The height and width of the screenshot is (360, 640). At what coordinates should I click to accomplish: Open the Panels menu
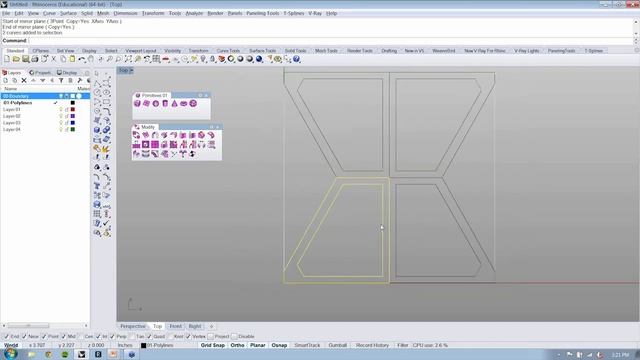pyautogui.click(x=235, y=13)
